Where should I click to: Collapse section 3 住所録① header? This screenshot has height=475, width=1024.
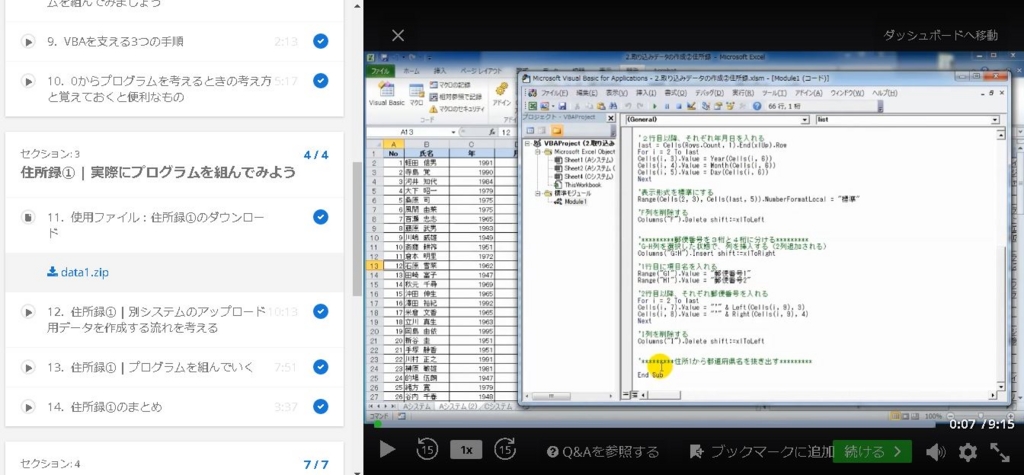click(174, 164)
